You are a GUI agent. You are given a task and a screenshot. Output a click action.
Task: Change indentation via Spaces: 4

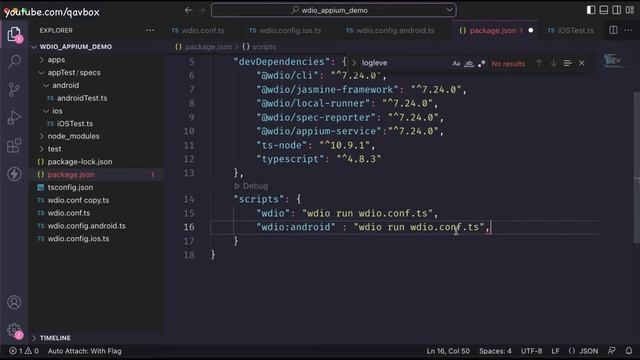click(495, 351)
